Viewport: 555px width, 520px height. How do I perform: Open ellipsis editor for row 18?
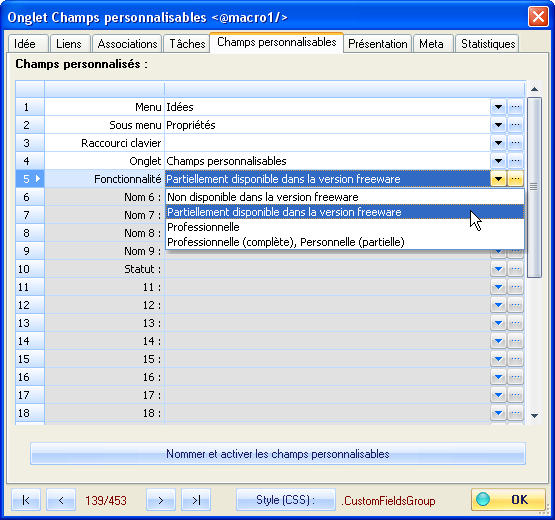pos(515,413)
